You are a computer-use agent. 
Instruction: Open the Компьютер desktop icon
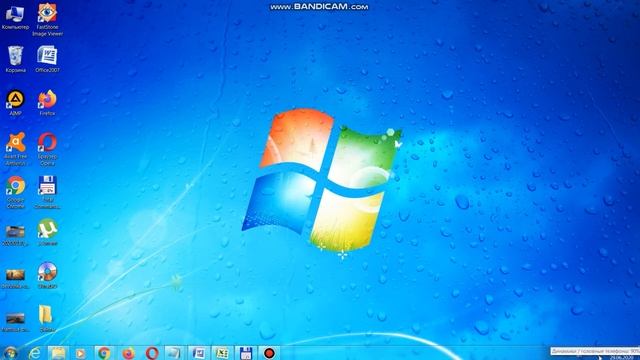point(15,17)
